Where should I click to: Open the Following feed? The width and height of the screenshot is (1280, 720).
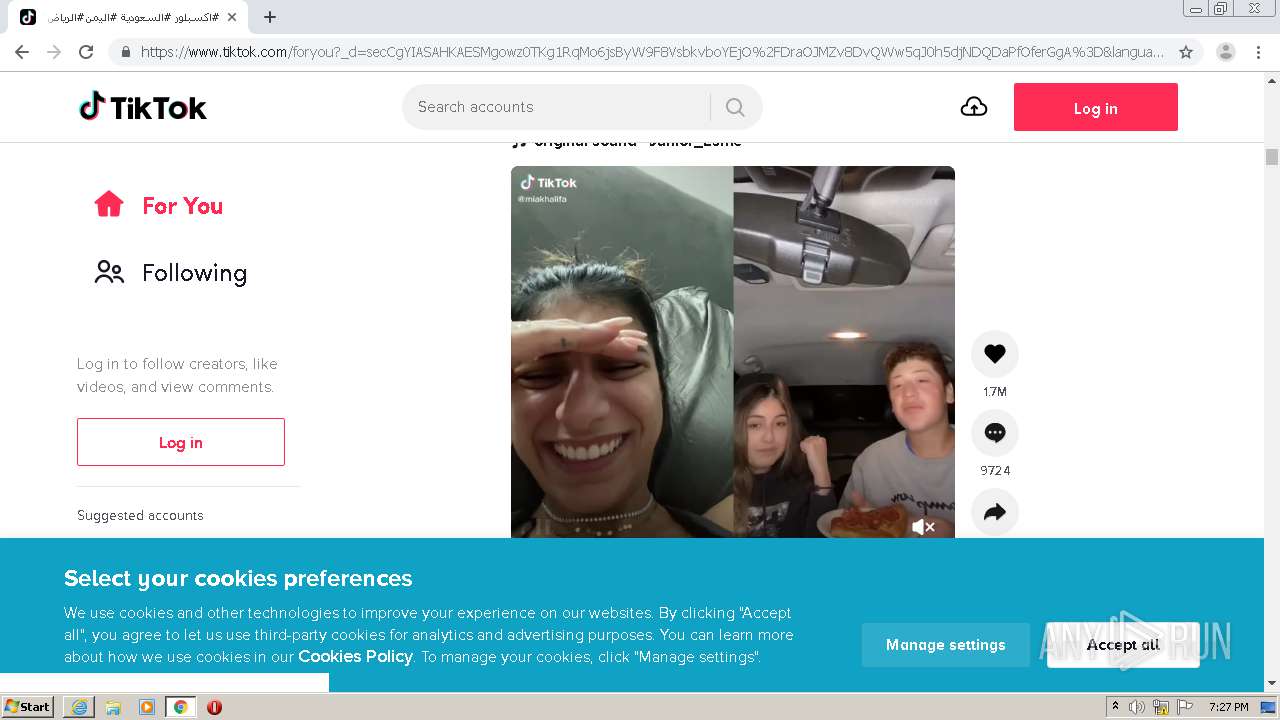coord(171,273)
